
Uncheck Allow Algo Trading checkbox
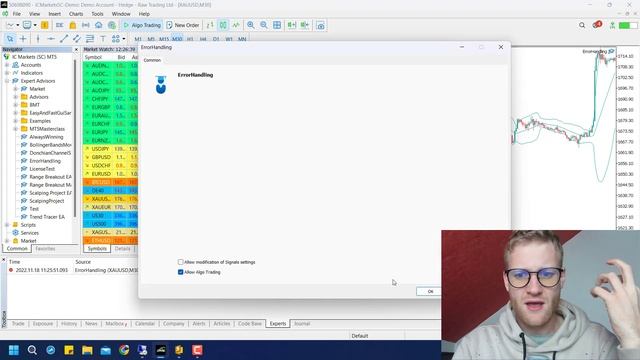(x=180, y=272)
